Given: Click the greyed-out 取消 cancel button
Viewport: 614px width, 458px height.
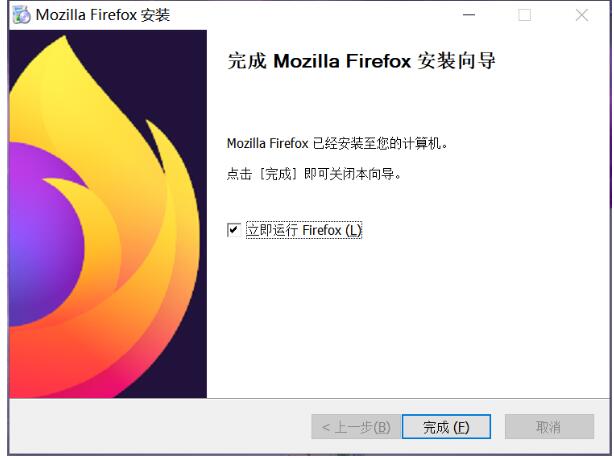Looking at the screenshot, I should (x=549, y=427).
